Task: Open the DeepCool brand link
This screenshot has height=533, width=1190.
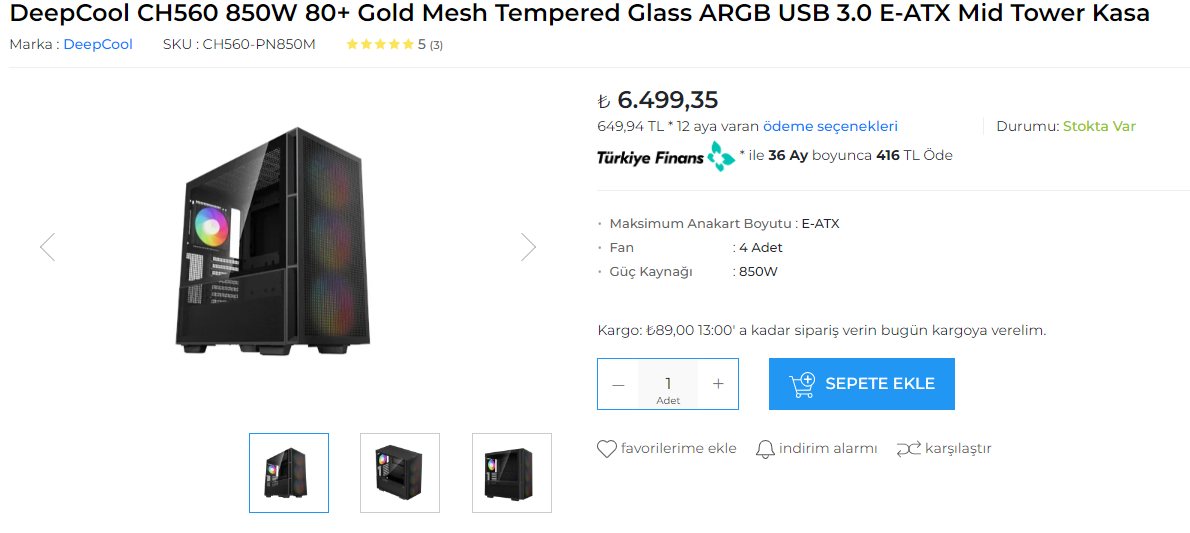Action: click(98, 44)
